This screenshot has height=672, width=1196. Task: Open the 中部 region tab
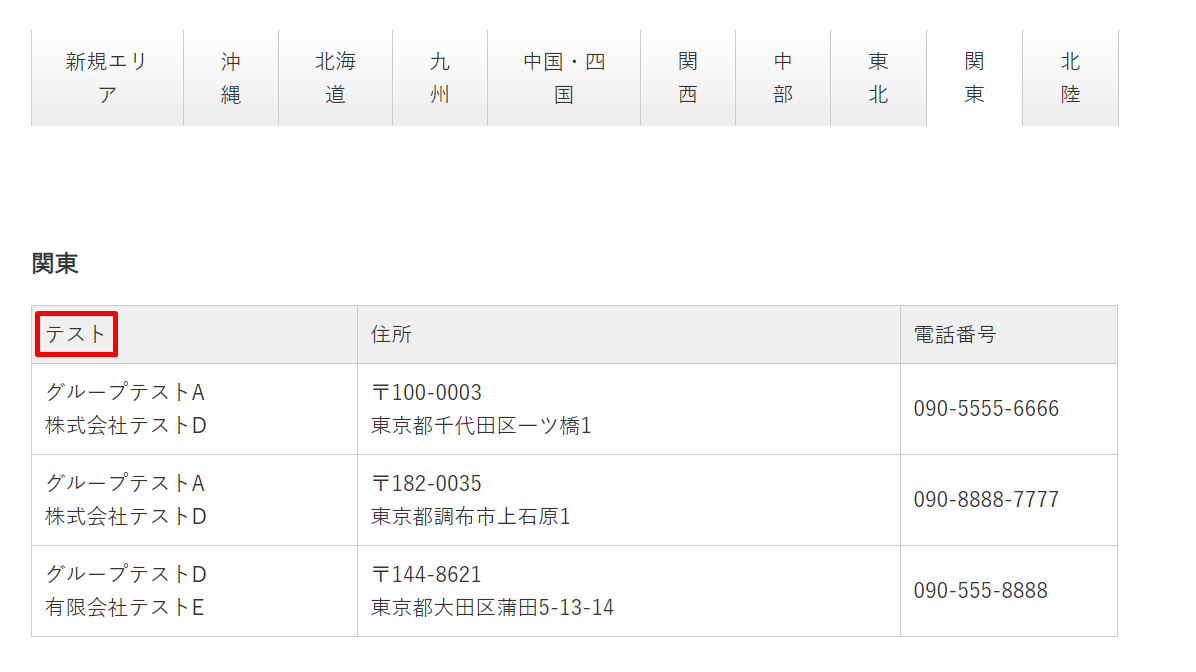pyautogui.click(x=783, y=78)
